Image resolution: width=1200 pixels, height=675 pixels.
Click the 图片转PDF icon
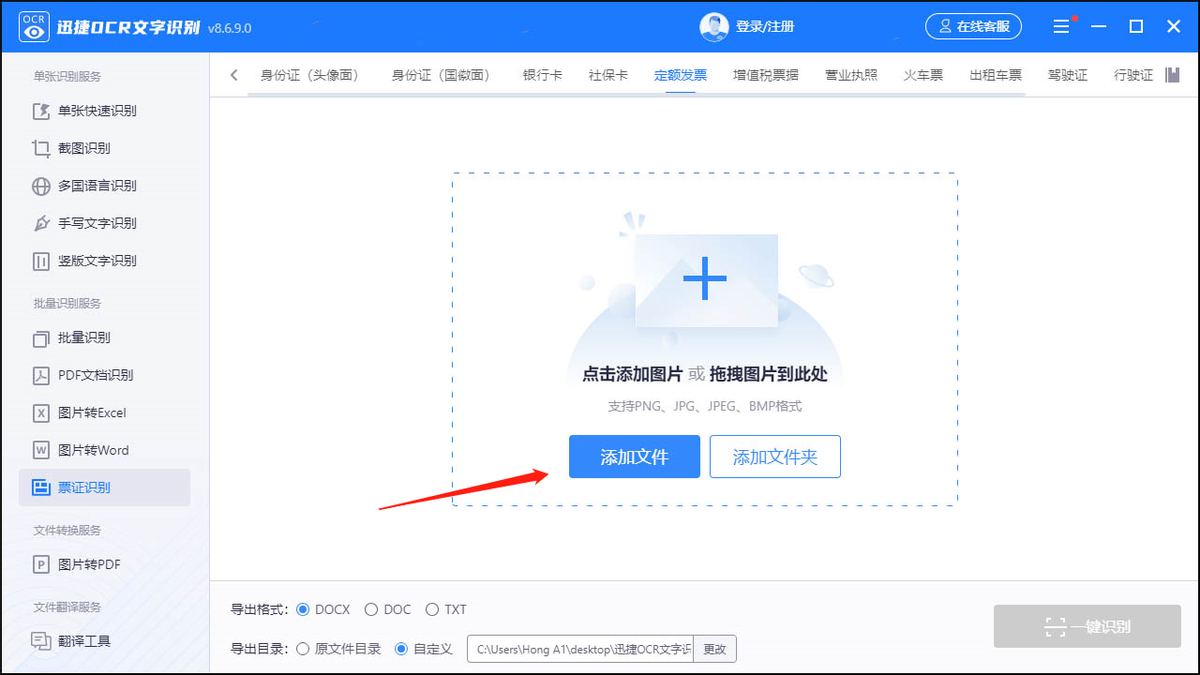tap(41, 565)
